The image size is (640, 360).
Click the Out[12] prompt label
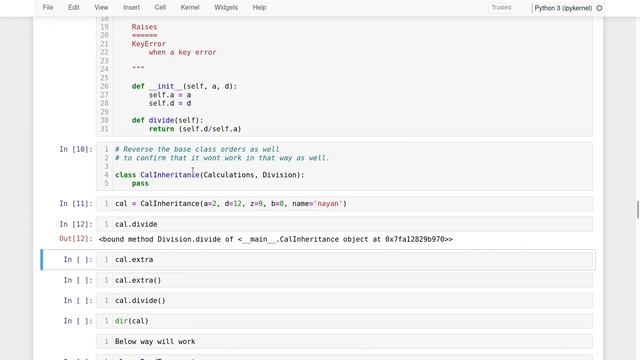76,239
